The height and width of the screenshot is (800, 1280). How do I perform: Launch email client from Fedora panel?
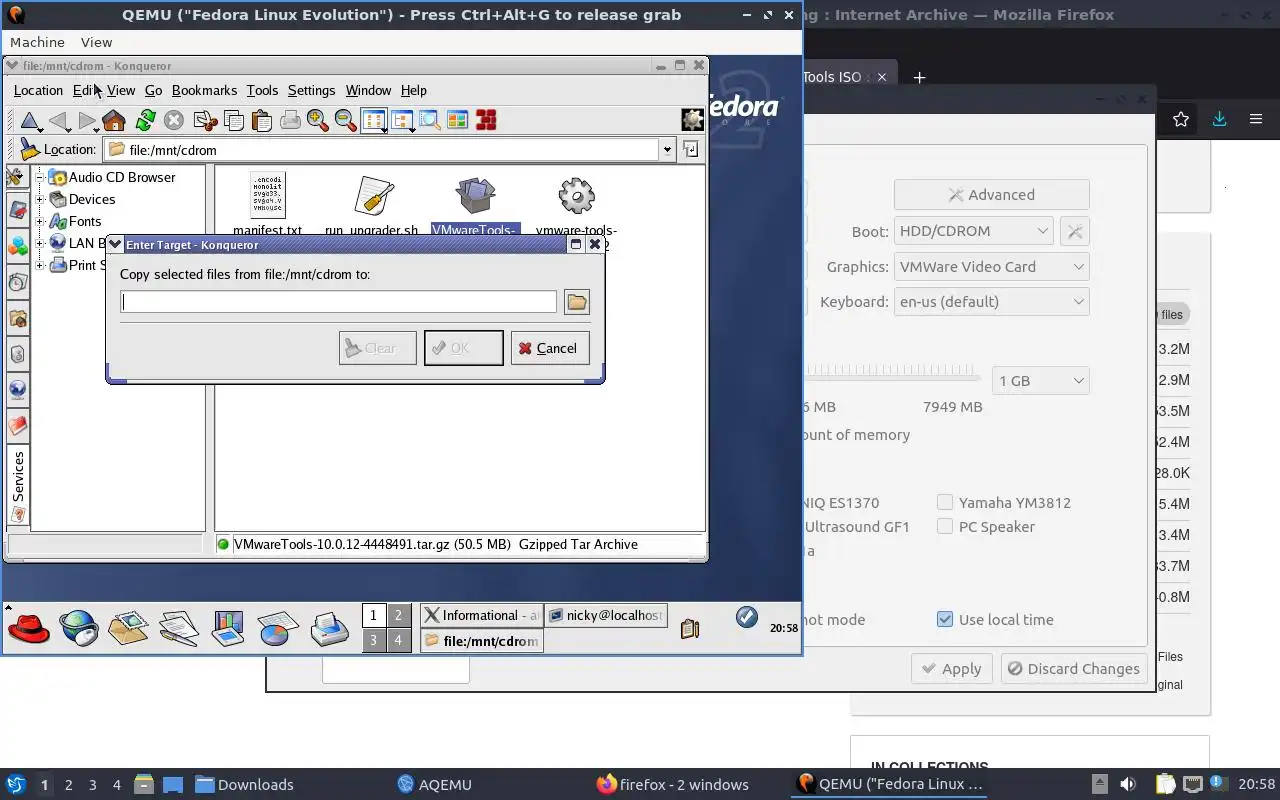tap(128, 628)
